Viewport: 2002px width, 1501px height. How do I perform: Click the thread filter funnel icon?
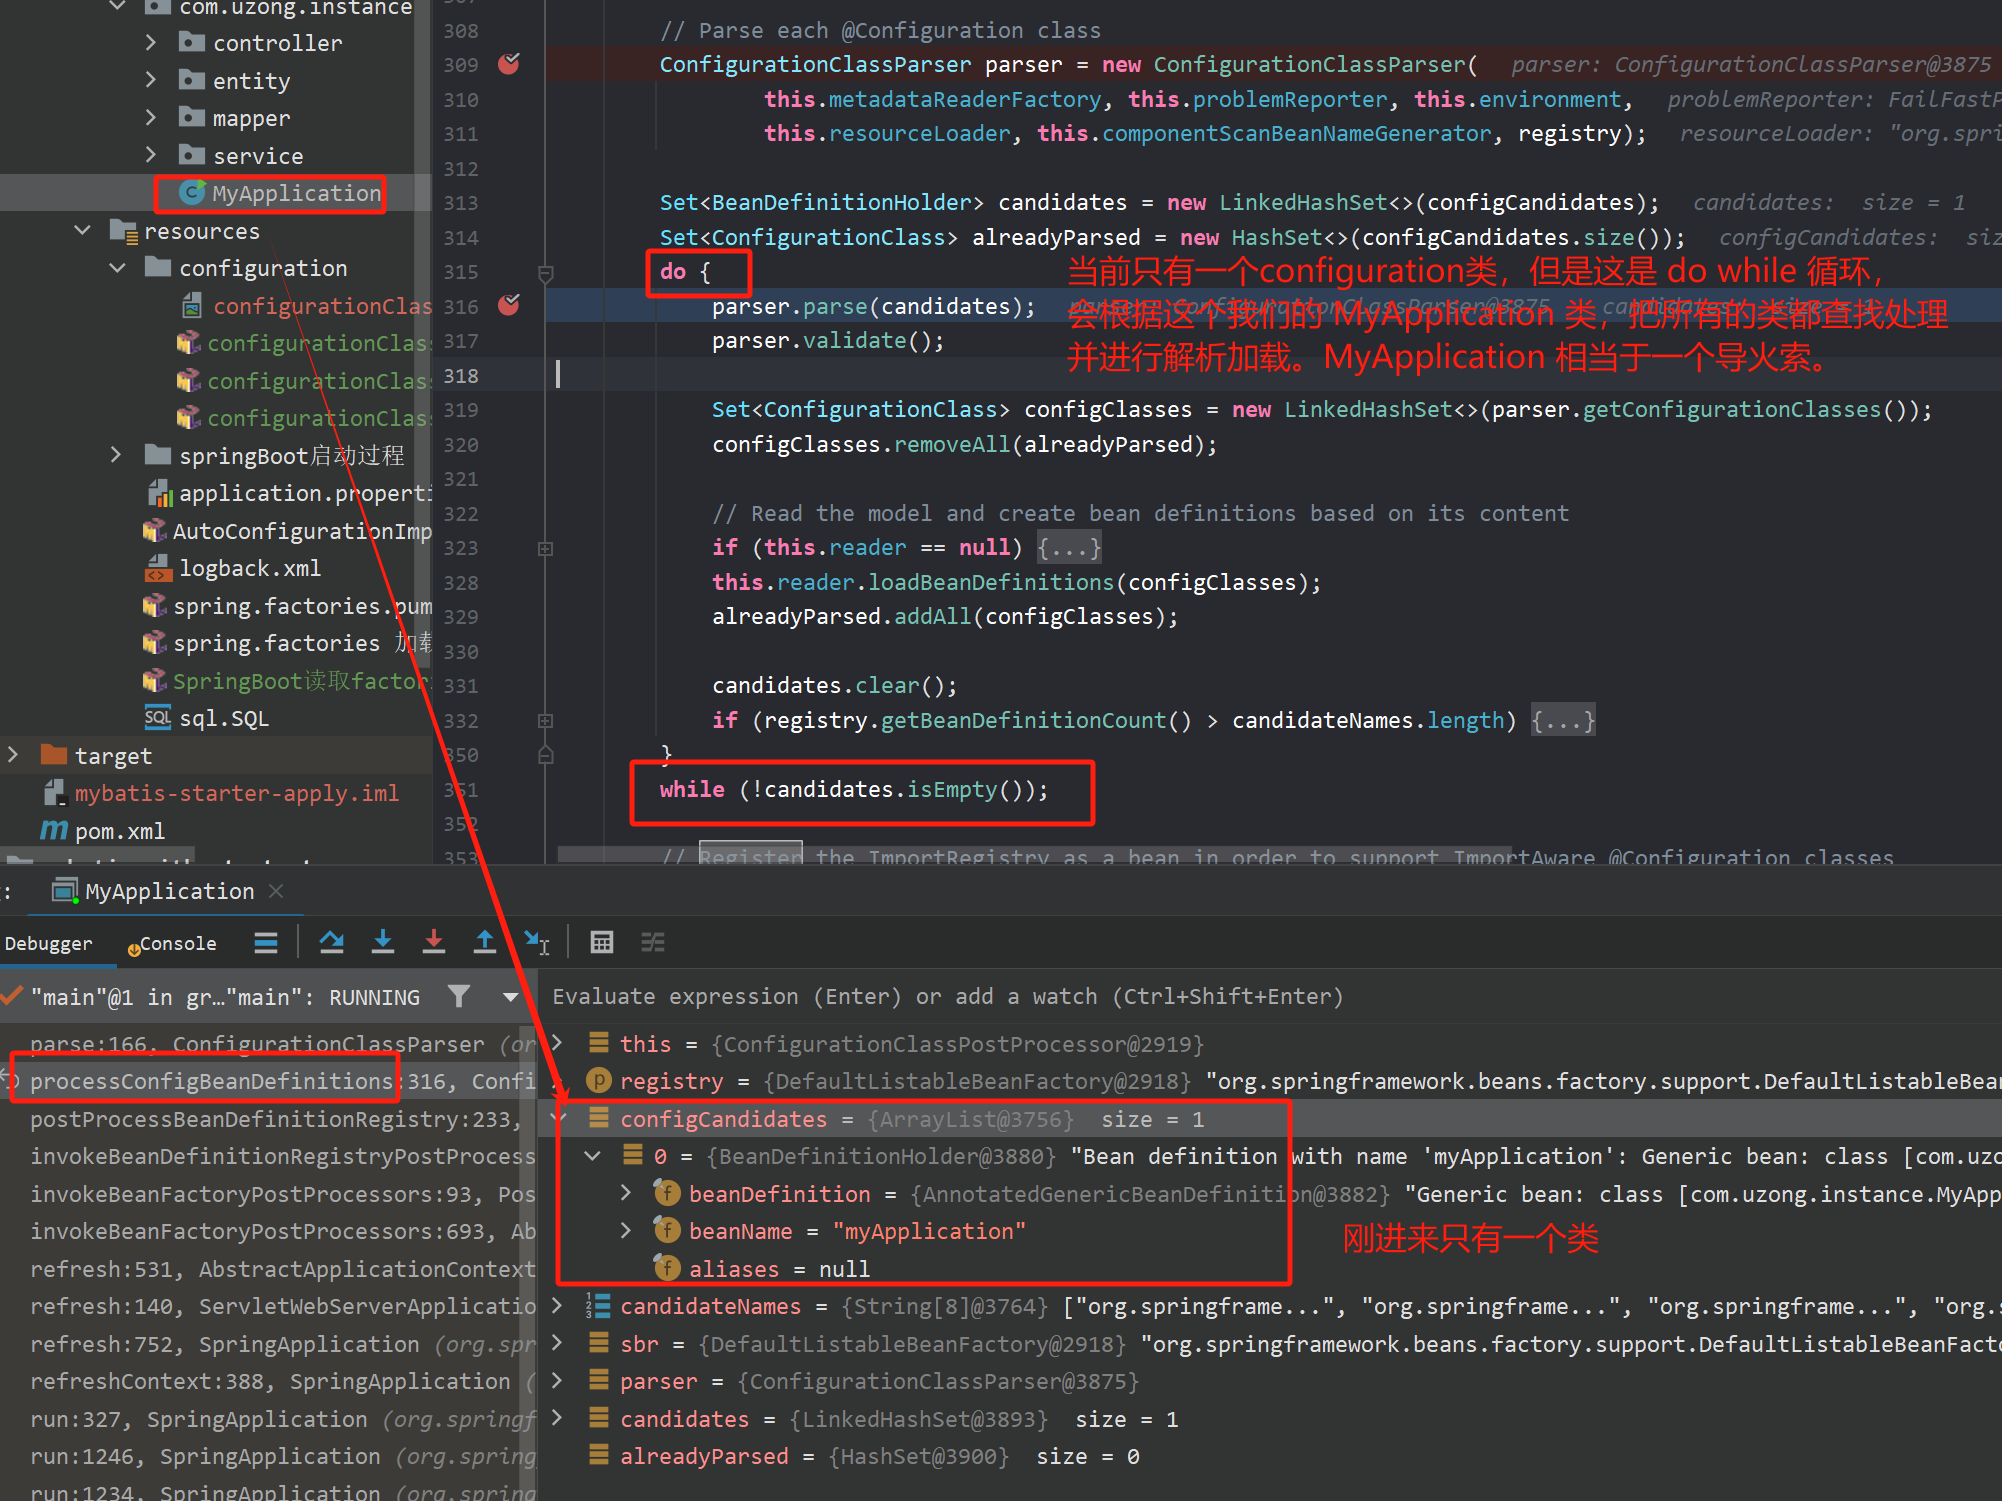tap(459, 996)
